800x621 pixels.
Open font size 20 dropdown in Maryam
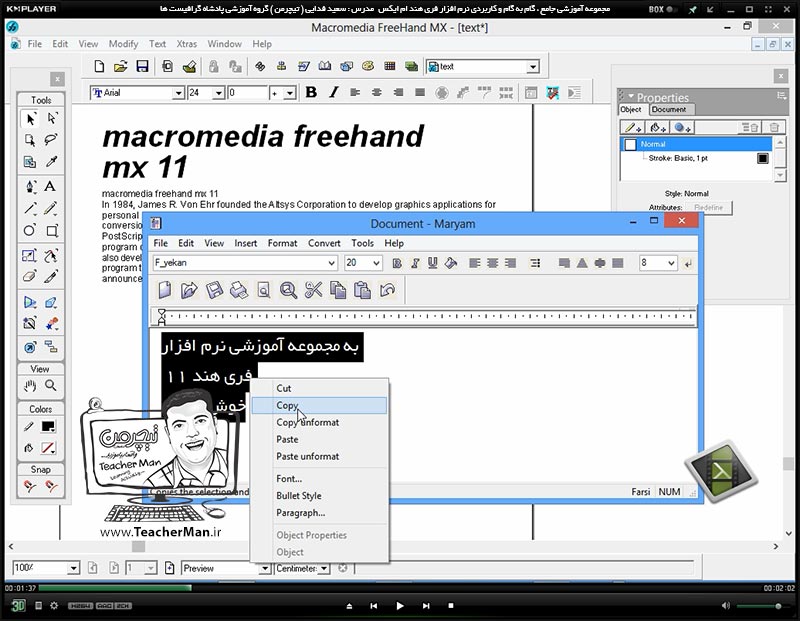[x=376, y=263]
